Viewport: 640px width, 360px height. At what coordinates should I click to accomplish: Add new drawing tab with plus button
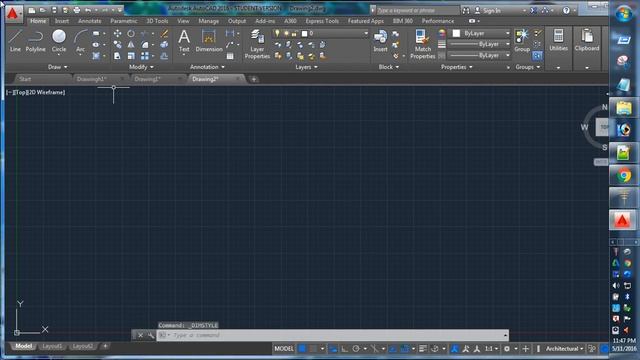[x=253, y=79]
